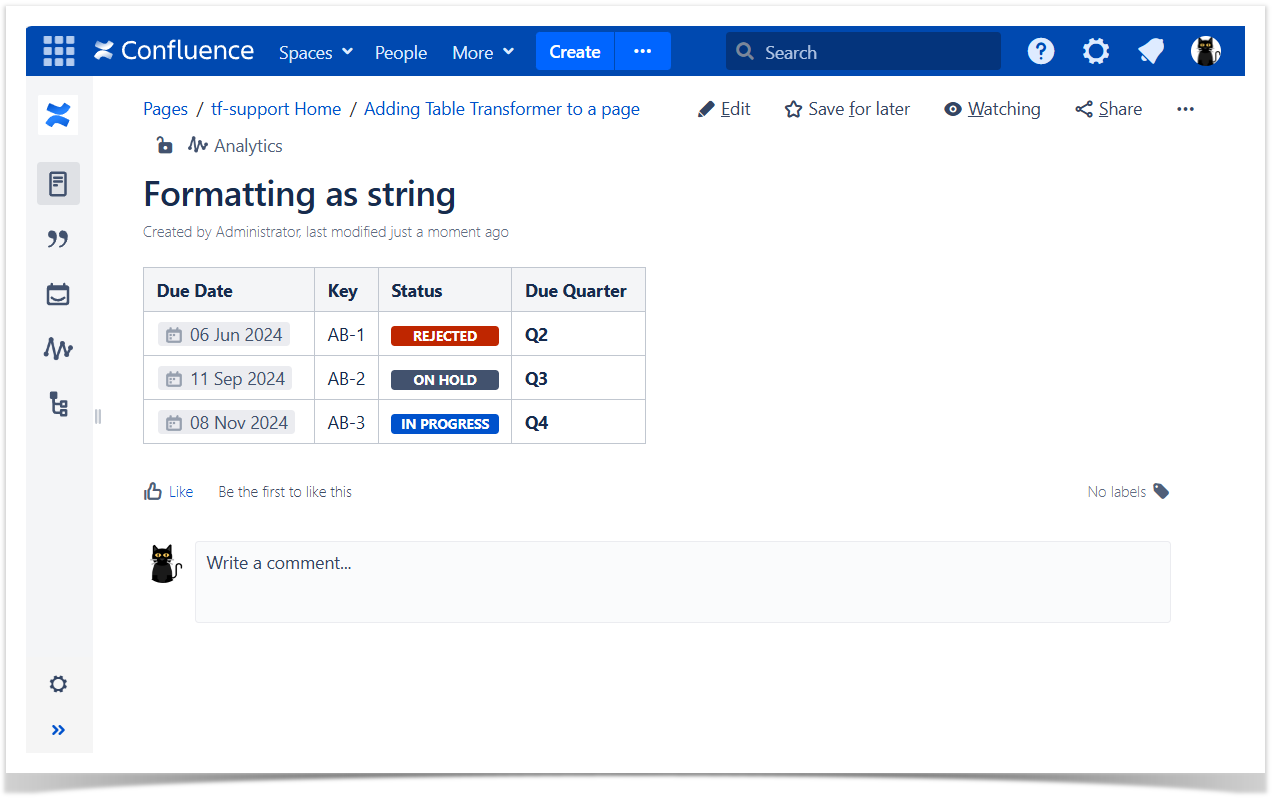Expand the sidebar with double chevron
The height and width of the screenshot is (802, 1279).
pos(58,730)
